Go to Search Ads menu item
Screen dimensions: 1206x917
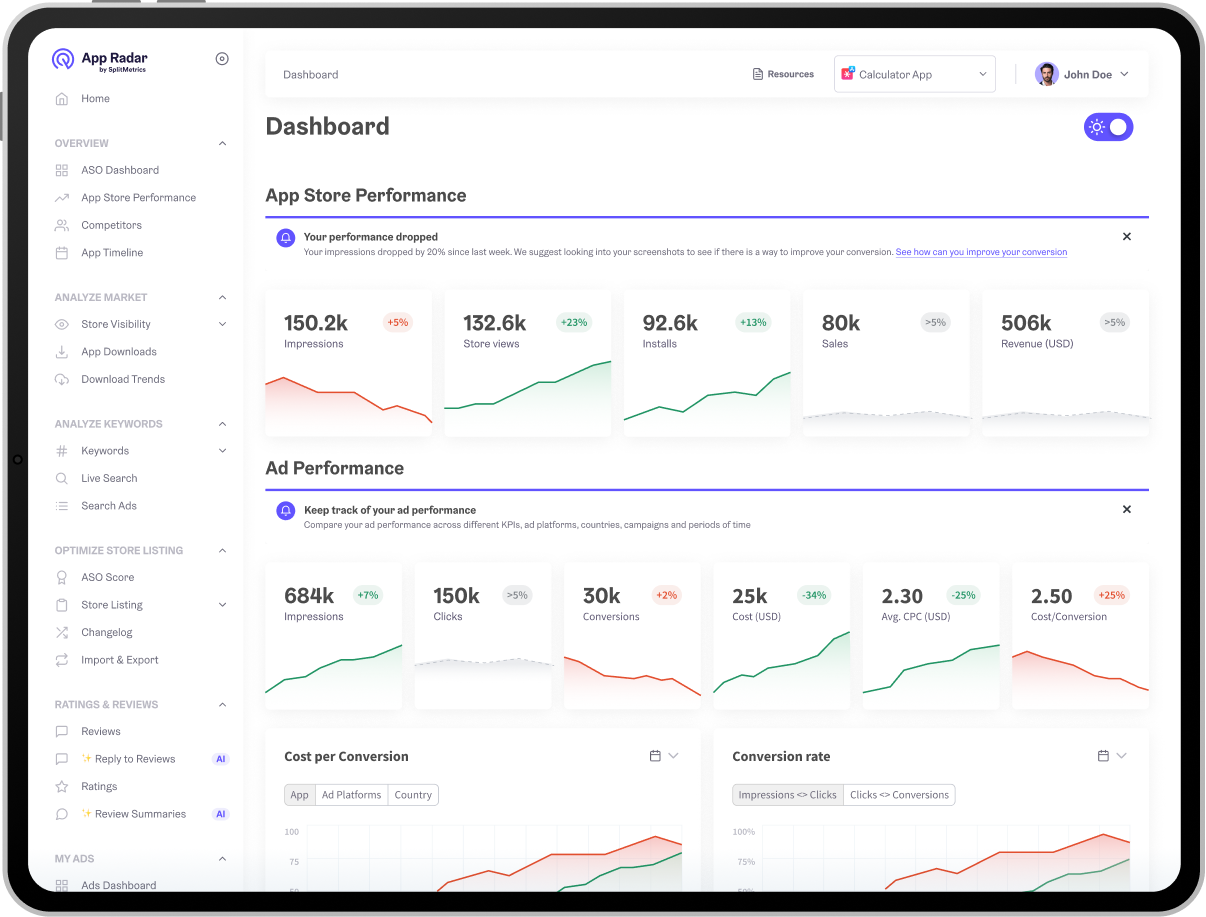coord(109,506)
